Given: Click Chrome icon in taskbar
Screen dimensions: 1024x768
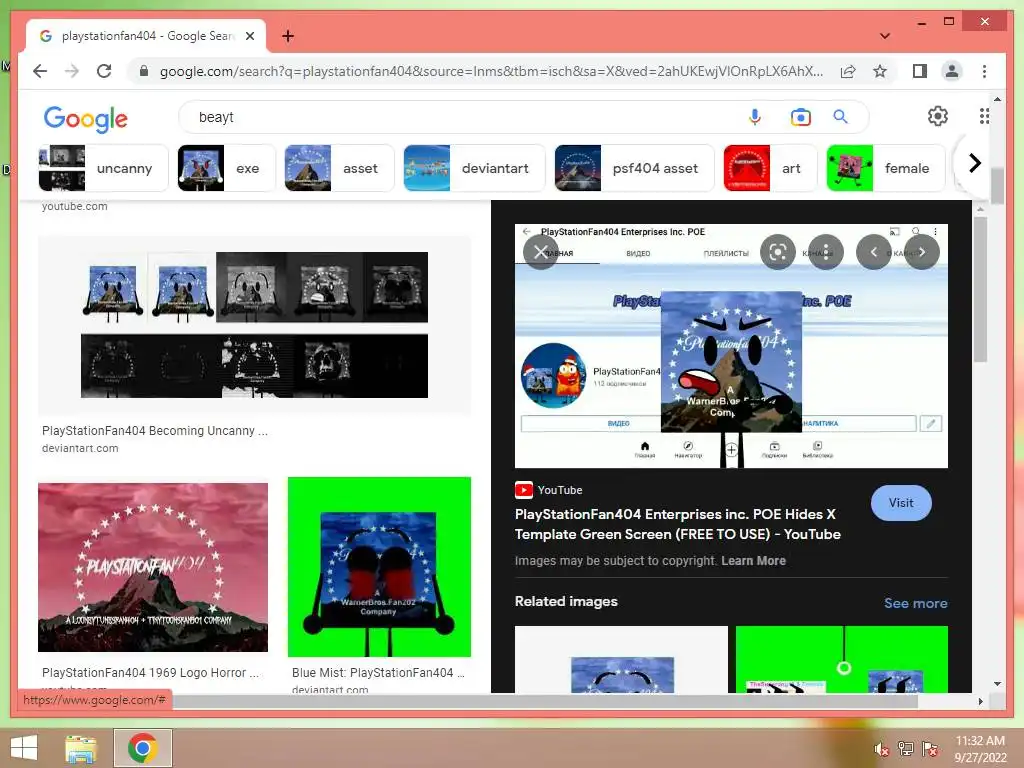Looking at the screenshot, I should click(x=143, y=748).
